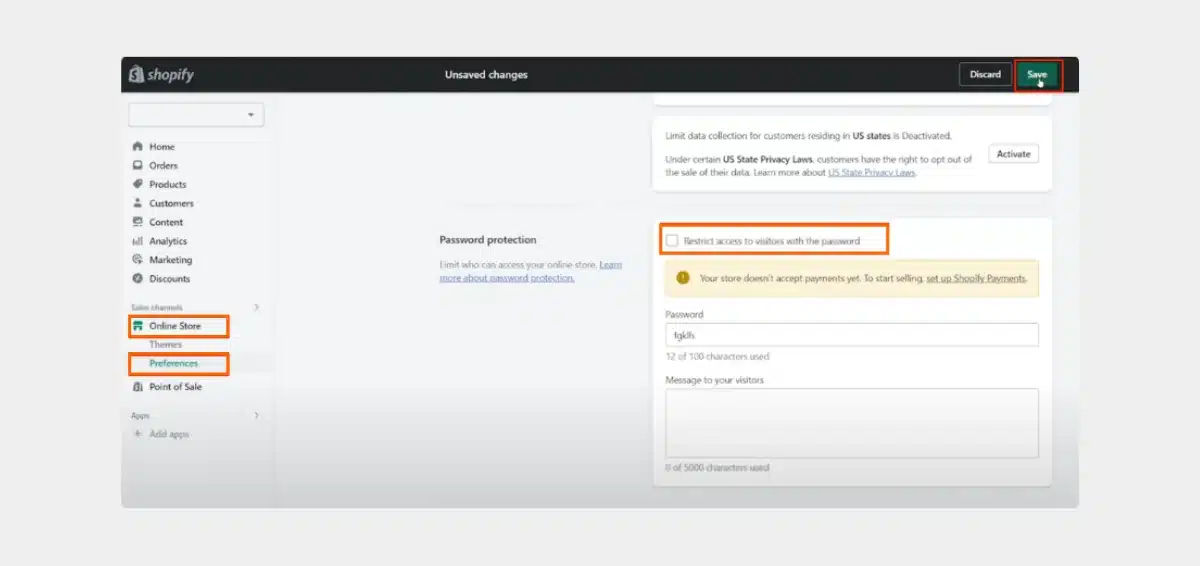Screen dimensions: 1200x566
Task: Click '12 of 100 characters used' text
Action: (x=717, y=357)
